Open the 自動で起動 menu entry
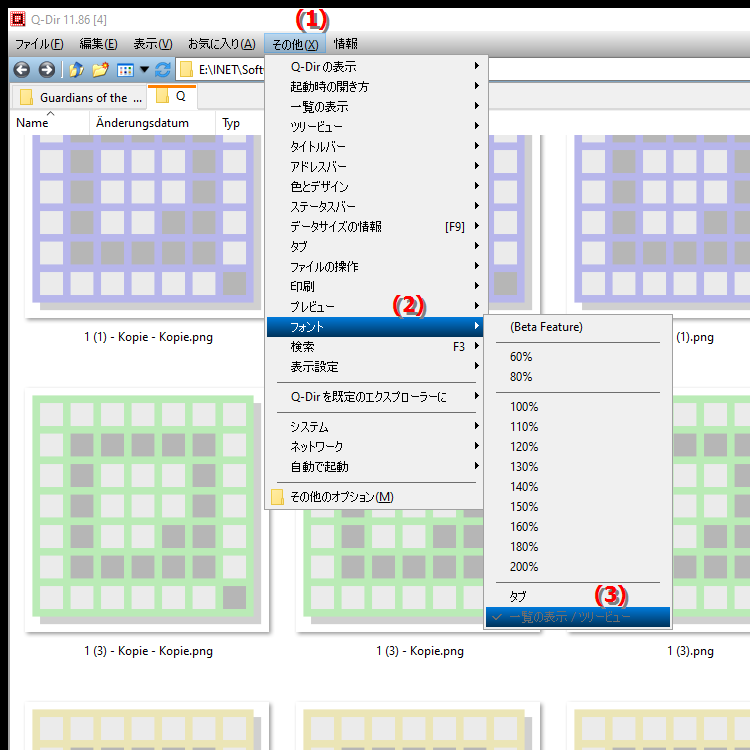The height and width of the screenshot is (750, 750). click(x=374, y=467)
